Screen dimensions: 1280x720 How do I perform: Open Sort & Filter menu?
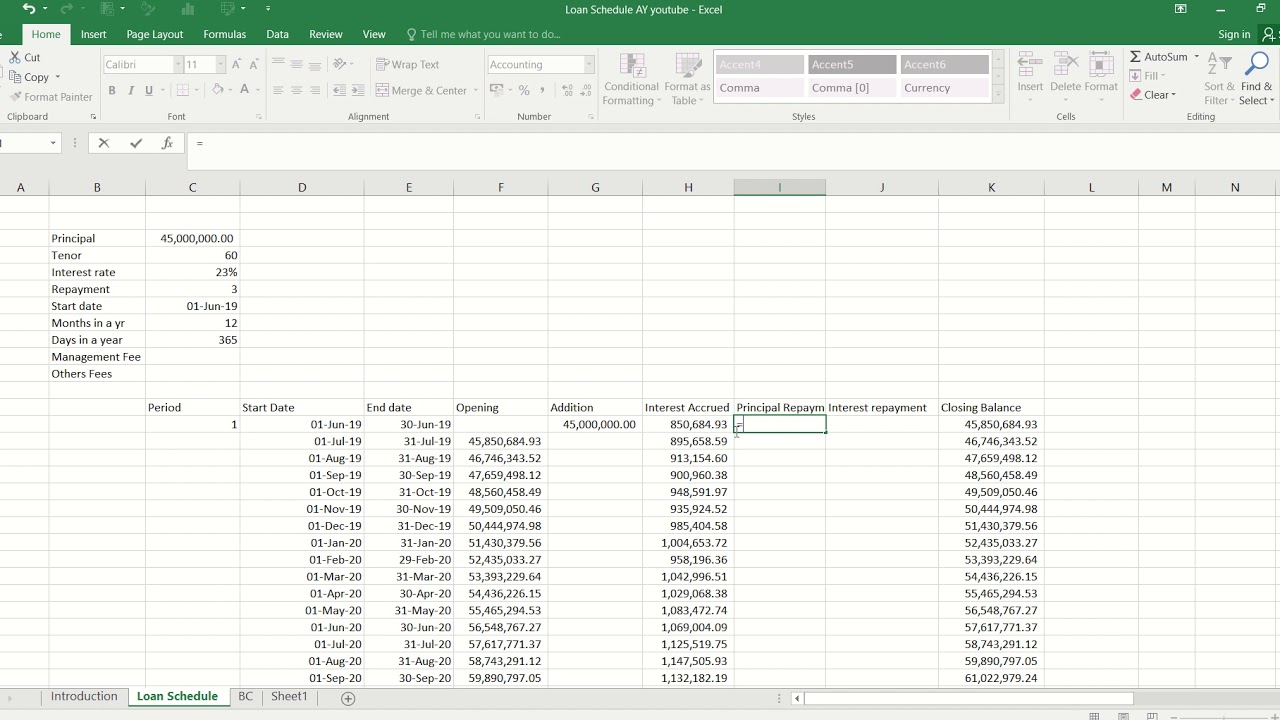[1219, 80]
